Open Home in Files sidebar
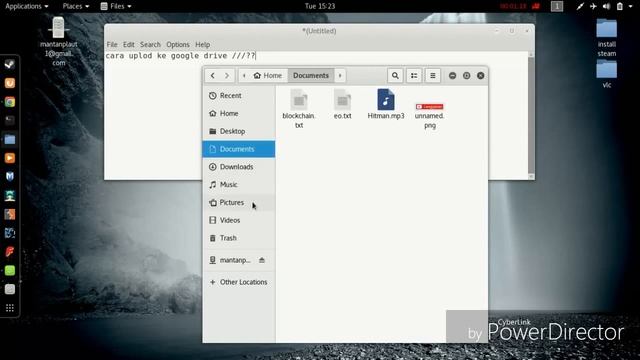The image size is (640, 360). [x=239, y=113]
